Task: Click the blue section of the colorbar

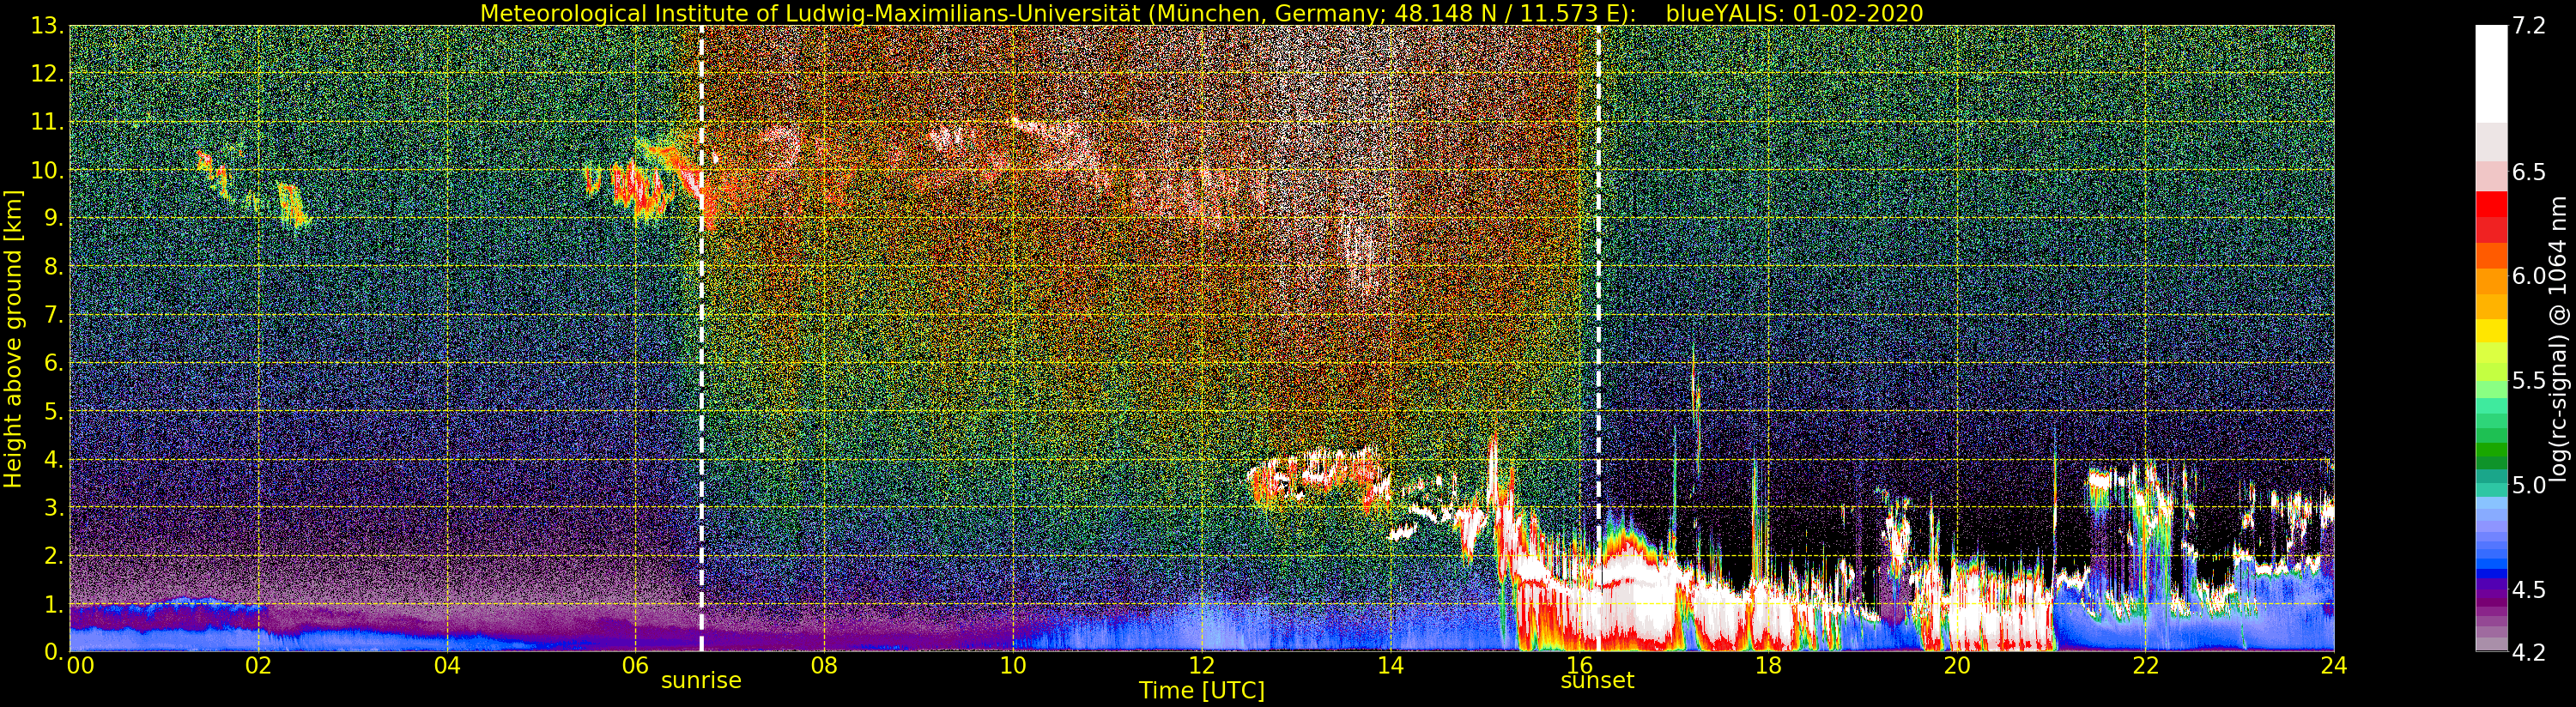Action: [x=2491, y=540]
